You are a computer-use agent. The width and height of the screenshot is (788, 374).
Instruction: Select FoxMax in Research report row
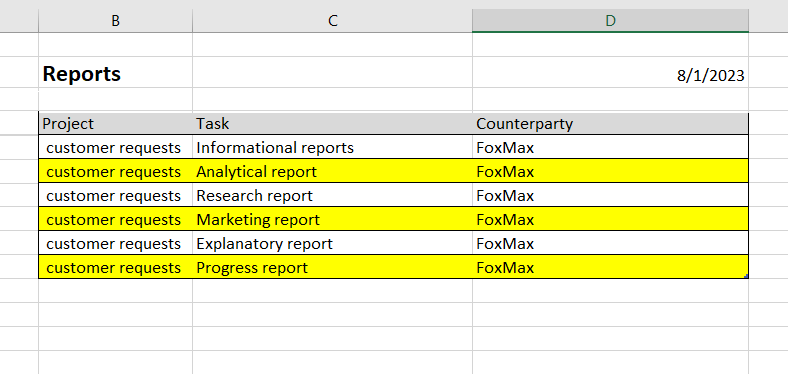click(610, 195)
